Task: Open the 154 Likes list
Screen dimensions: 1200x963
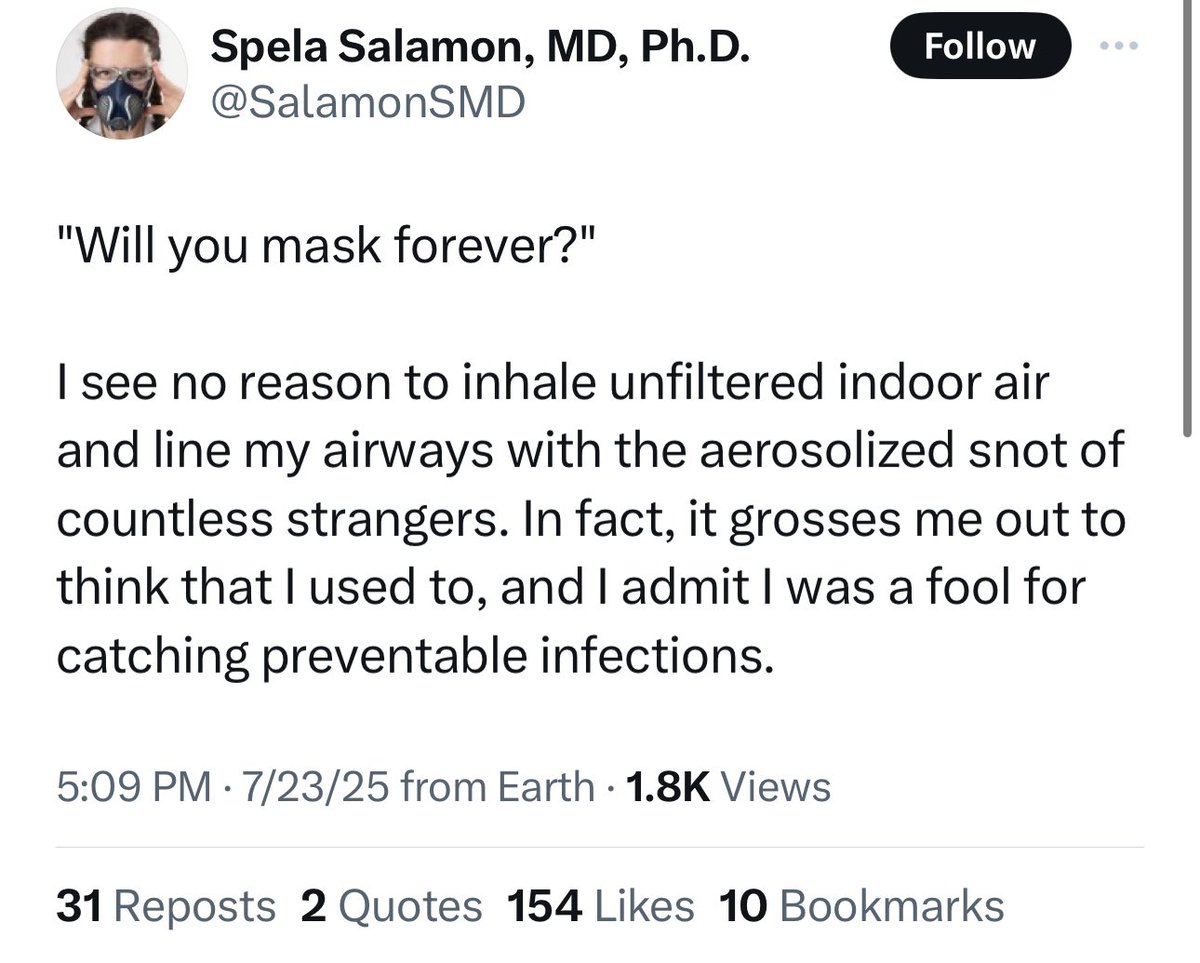Action: click(x=601, y=906)
